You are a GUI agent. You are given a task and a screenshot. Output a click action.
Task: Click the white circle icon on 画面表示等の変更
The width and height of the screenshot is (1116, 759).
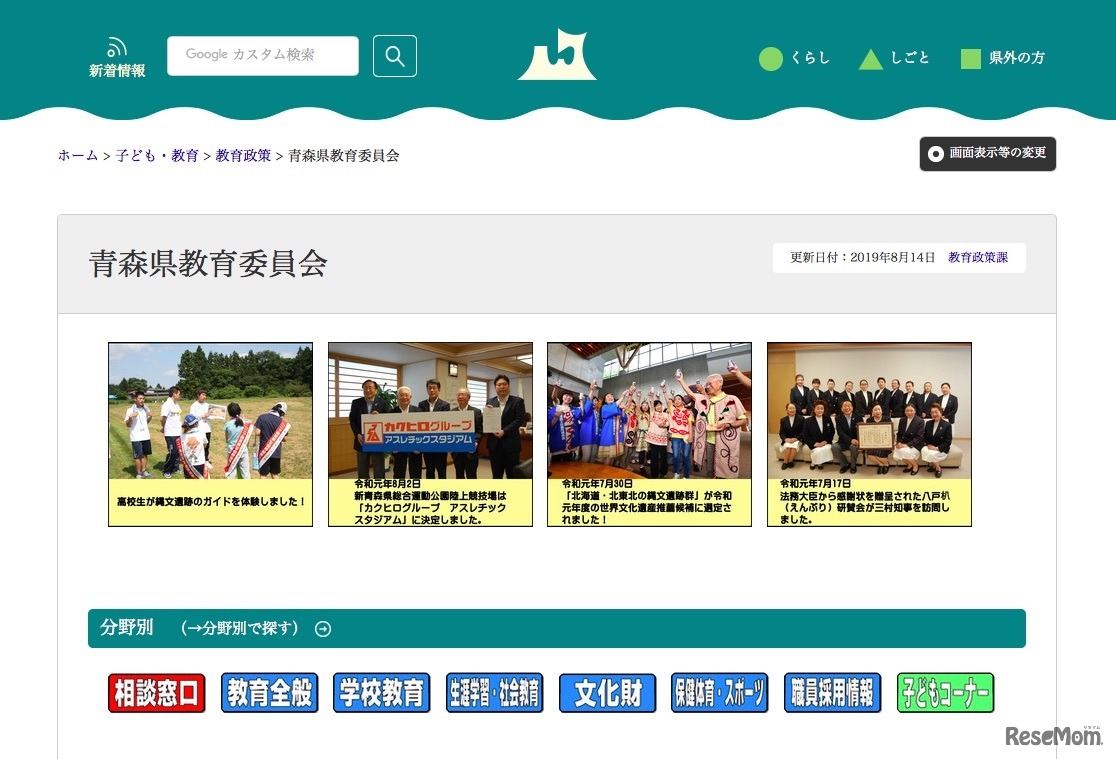(x=937, y=154)
